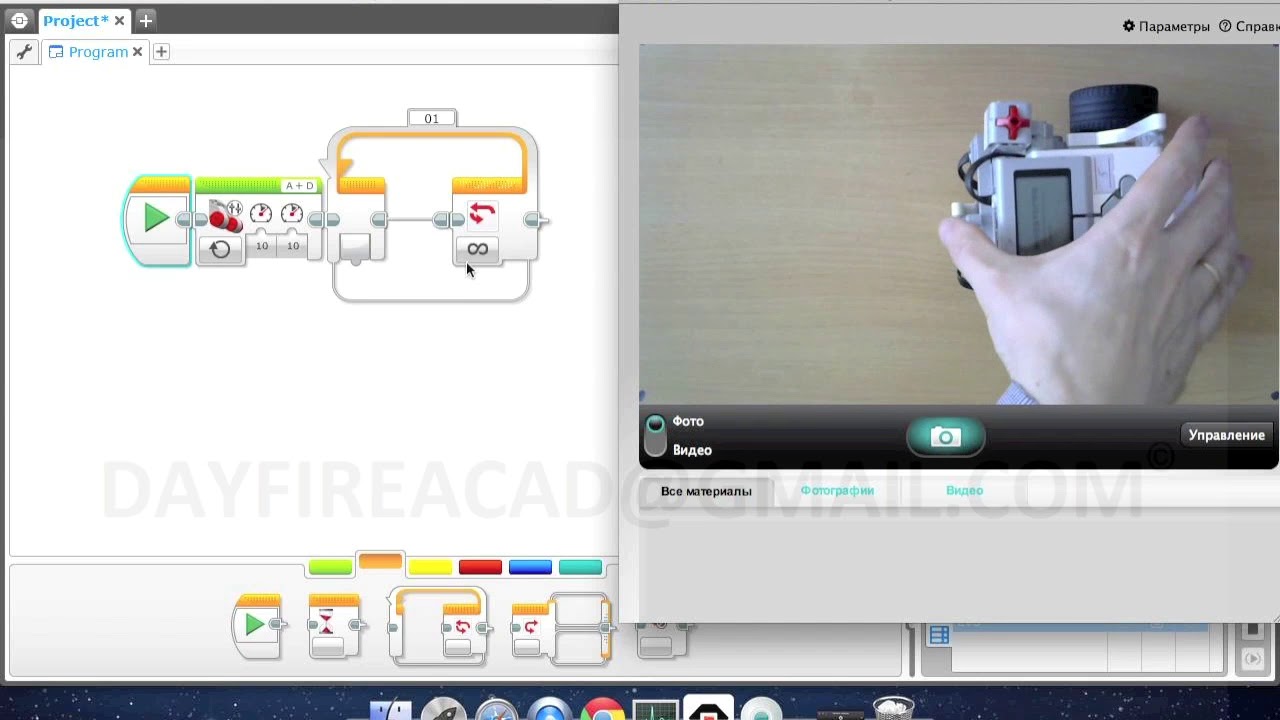1280x720 pixels.
Task: Switch to blue Advanced palette tab
Action: 530,567
